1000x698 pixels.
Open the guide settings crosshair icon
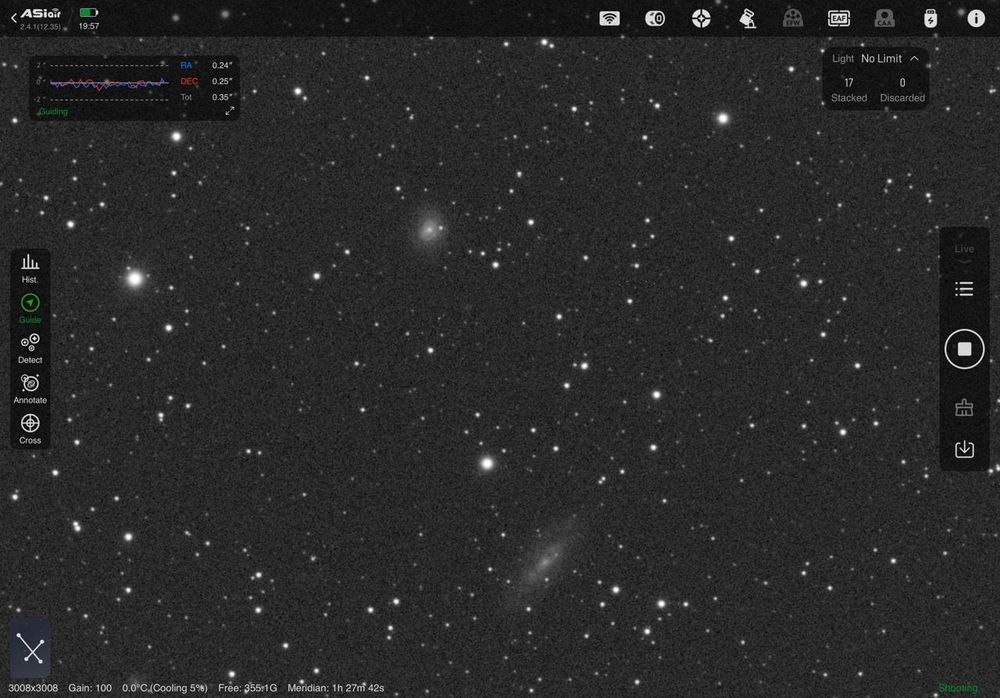click(701, 19)
